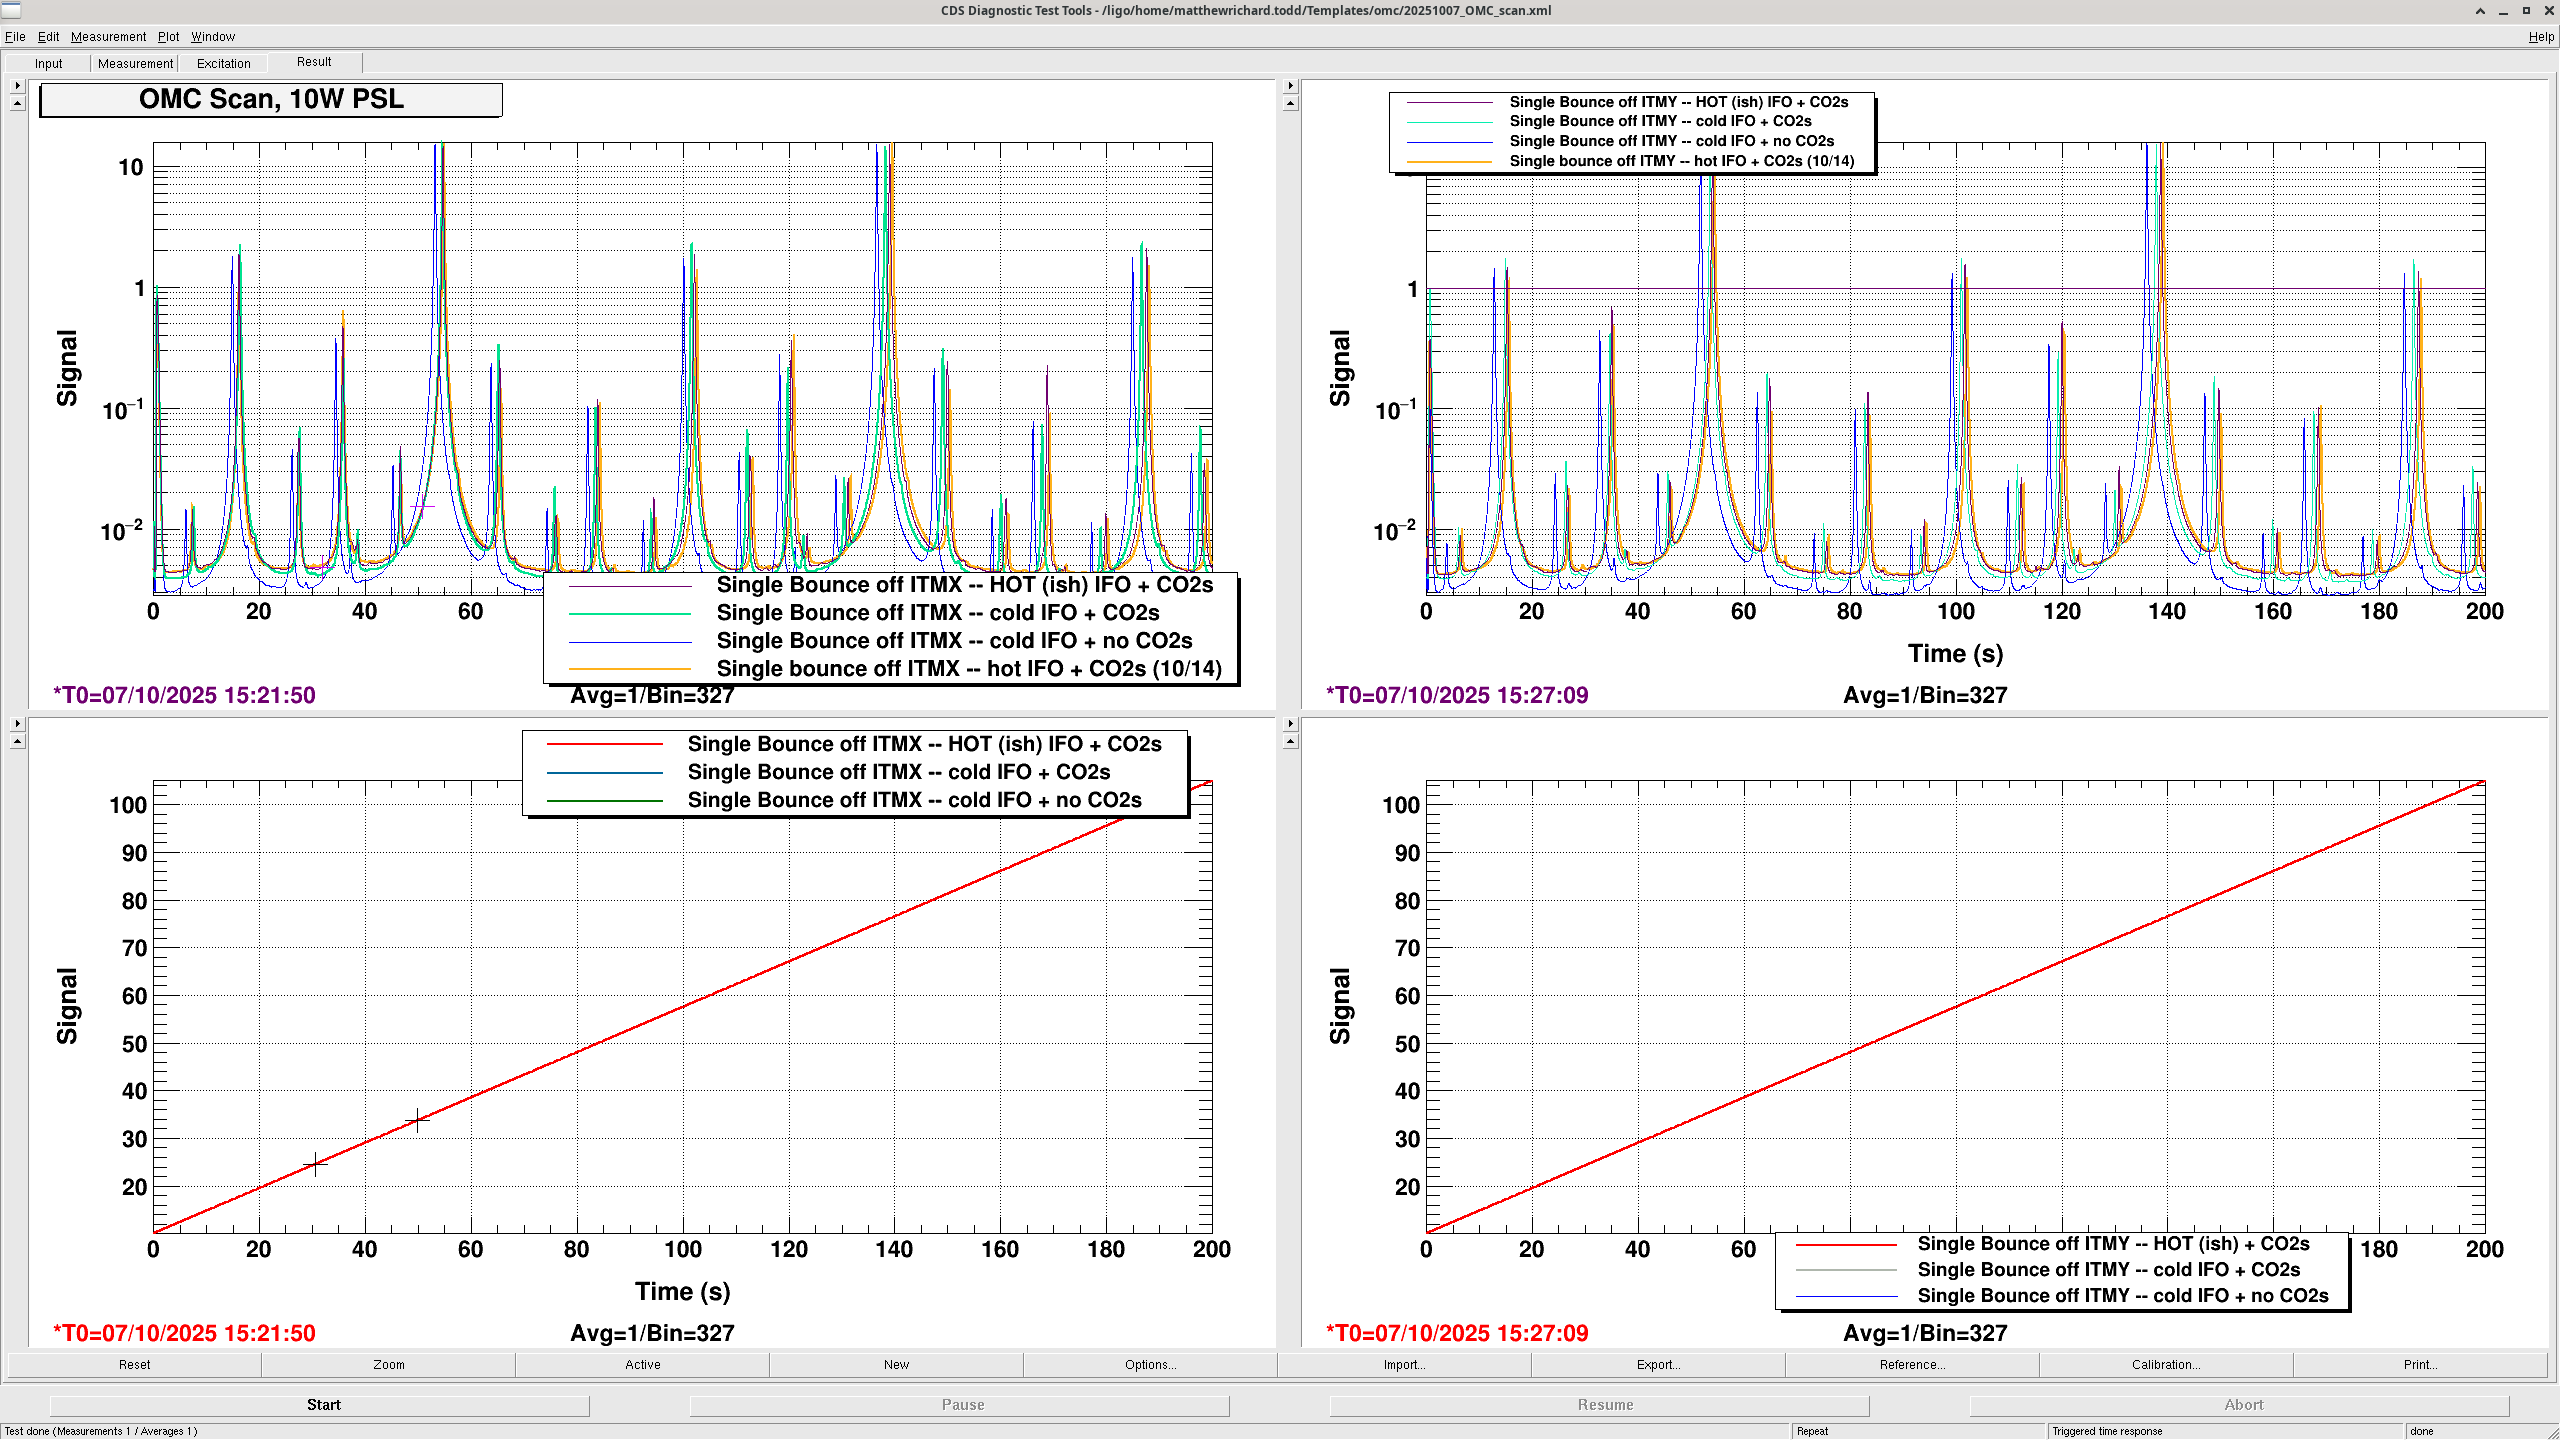Click right-arrow button beside ITMY linear ramp plot
2560x1440 pixels.
tap(1290, 724)
